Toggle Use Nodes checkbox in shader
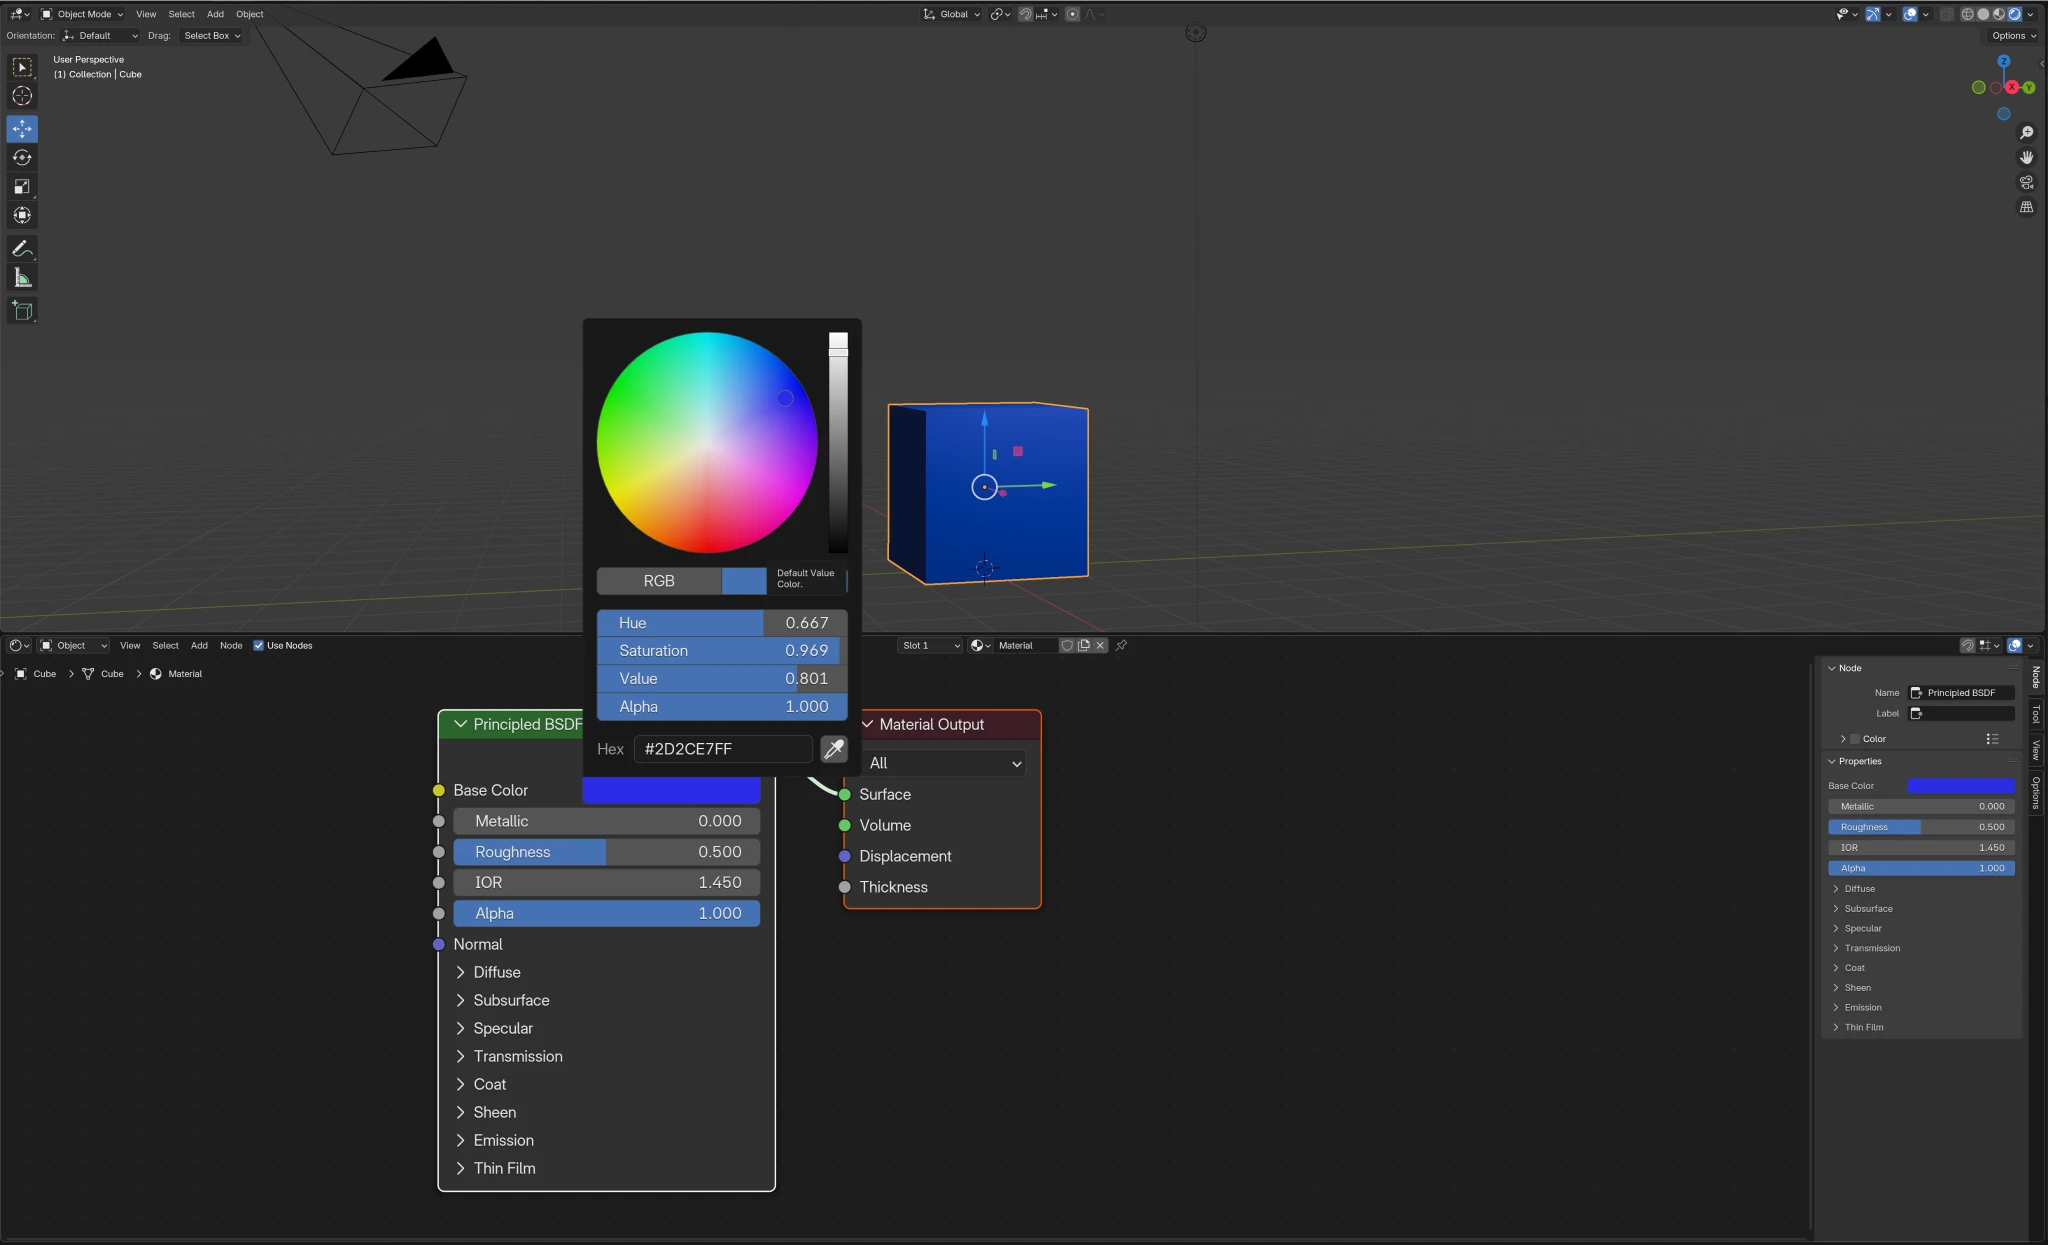Screen dimensions: 2048x1245 click(259, 644)
